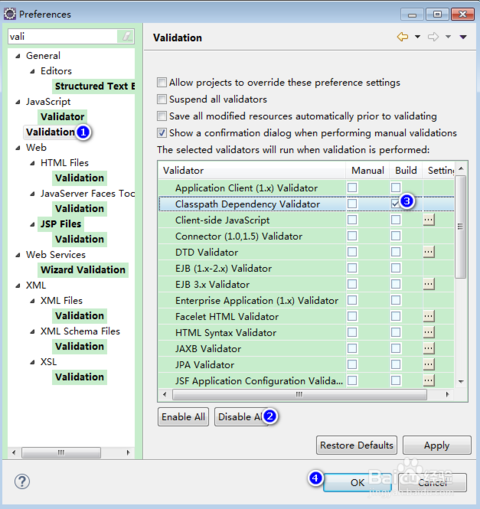The image size is (480, 509).
Task: Confirm preferences with OK button
Action: click(357, 482)
